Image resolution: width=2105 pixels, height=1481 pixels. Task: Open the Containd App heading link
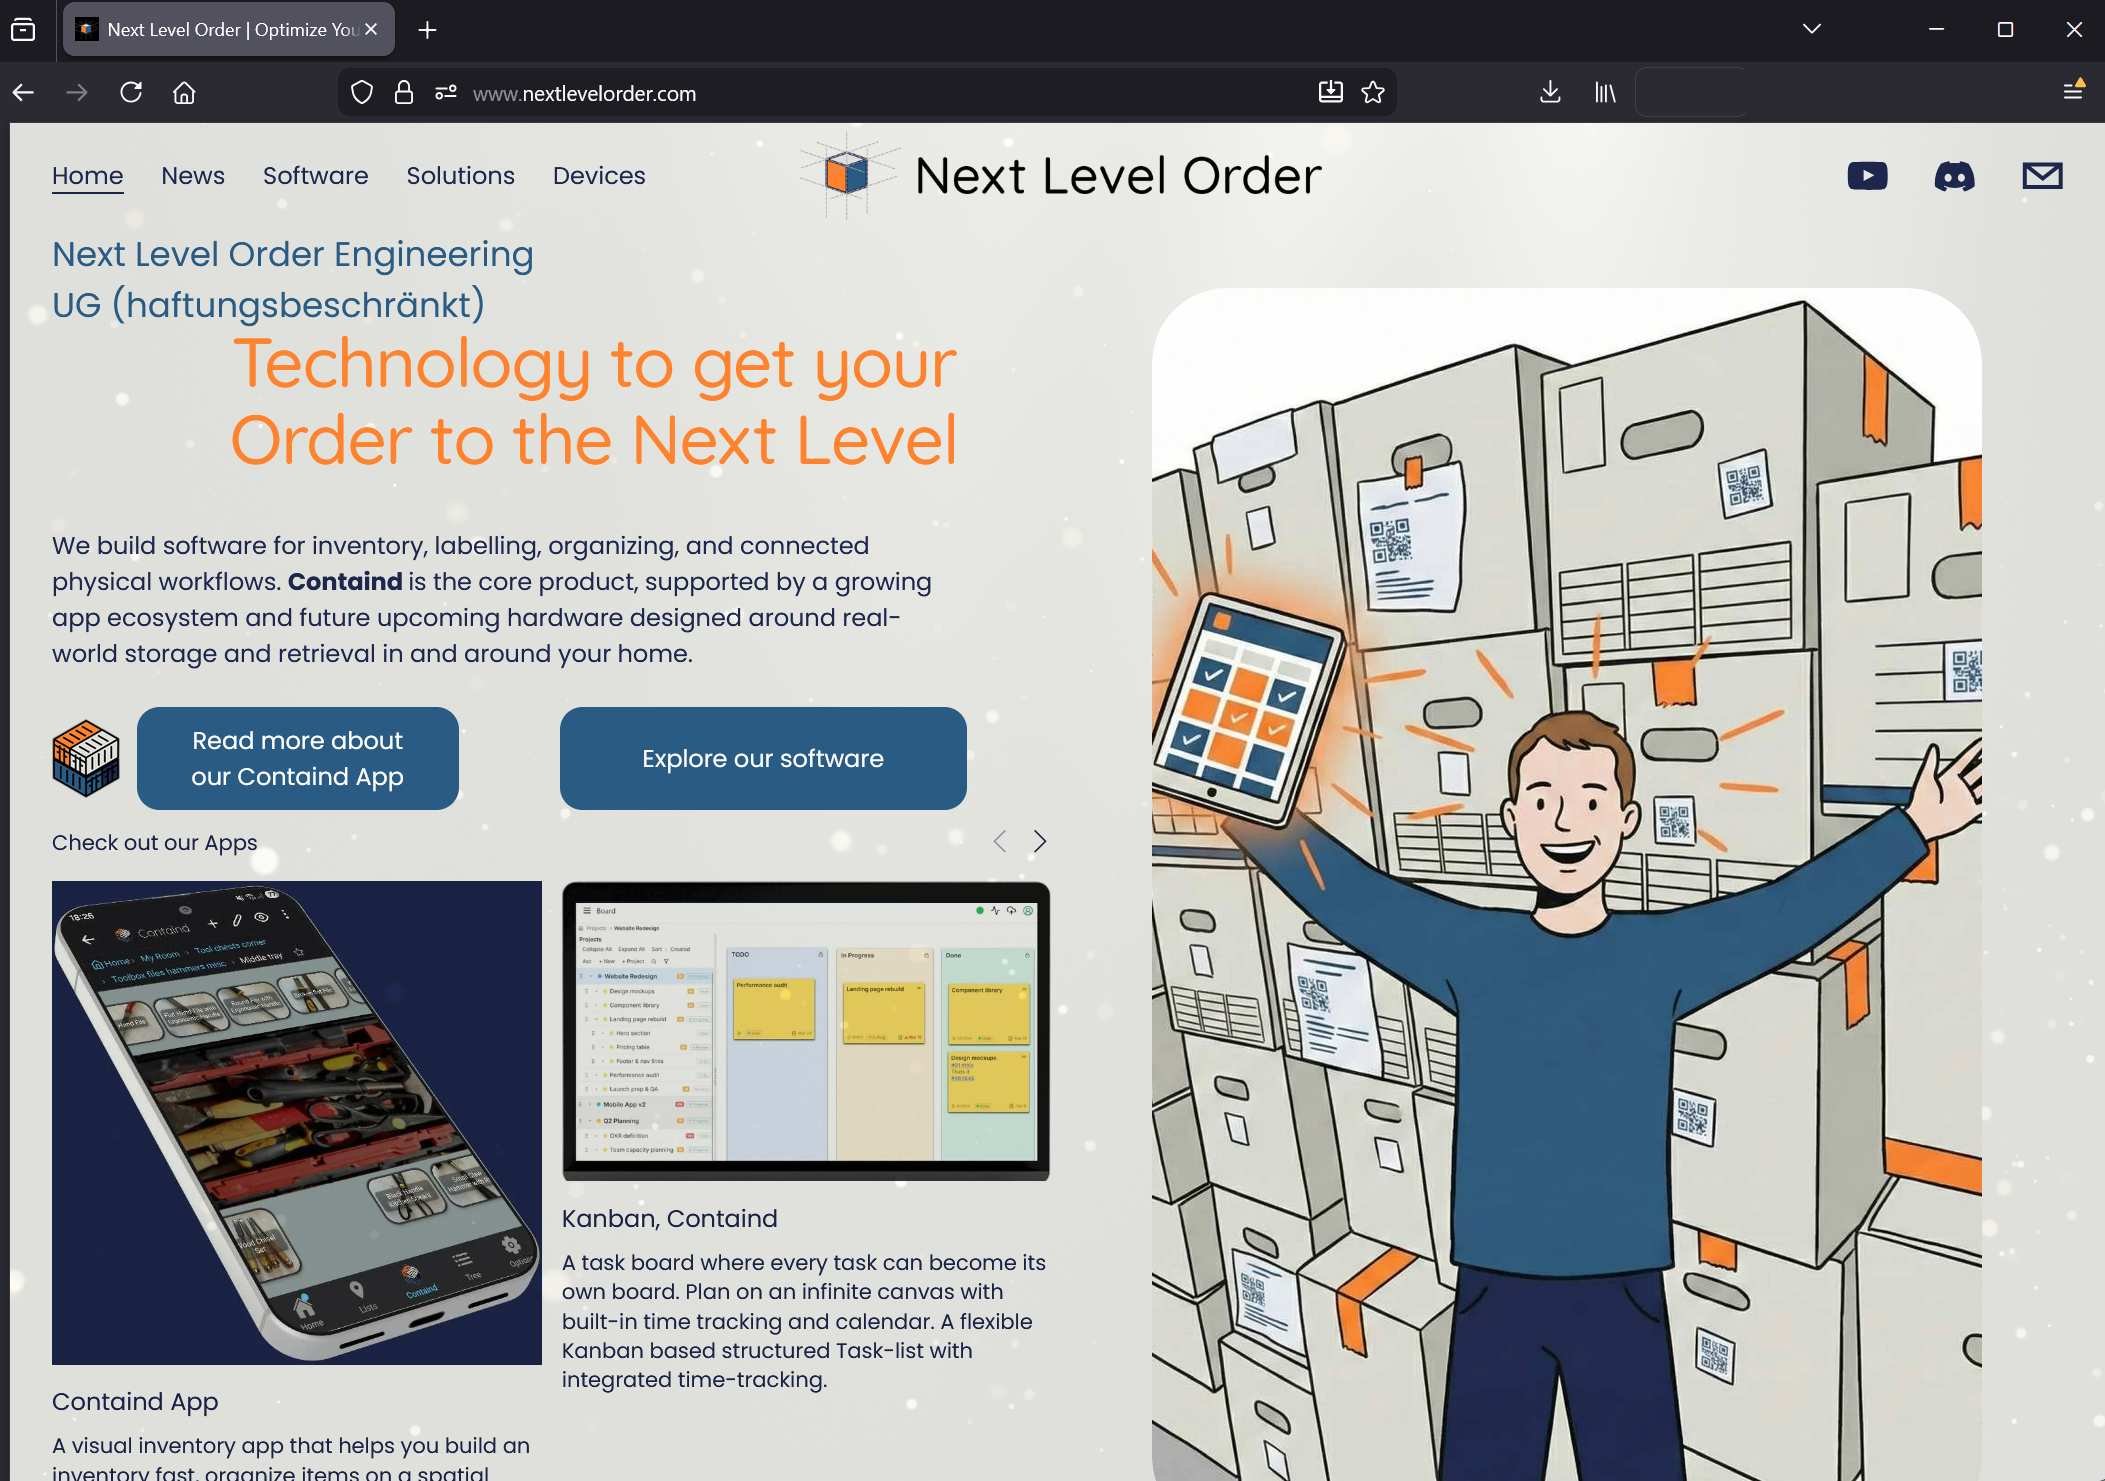point(135,1402)
